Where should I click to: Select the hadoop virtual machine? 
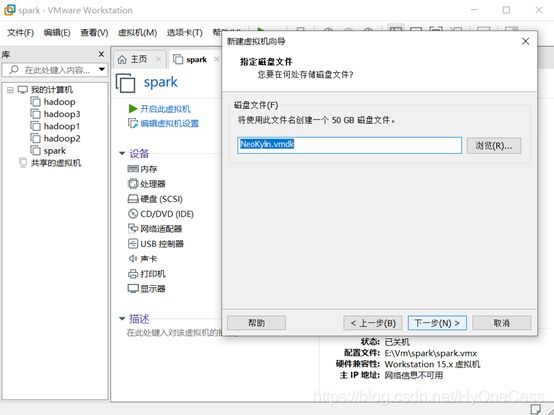59,102
